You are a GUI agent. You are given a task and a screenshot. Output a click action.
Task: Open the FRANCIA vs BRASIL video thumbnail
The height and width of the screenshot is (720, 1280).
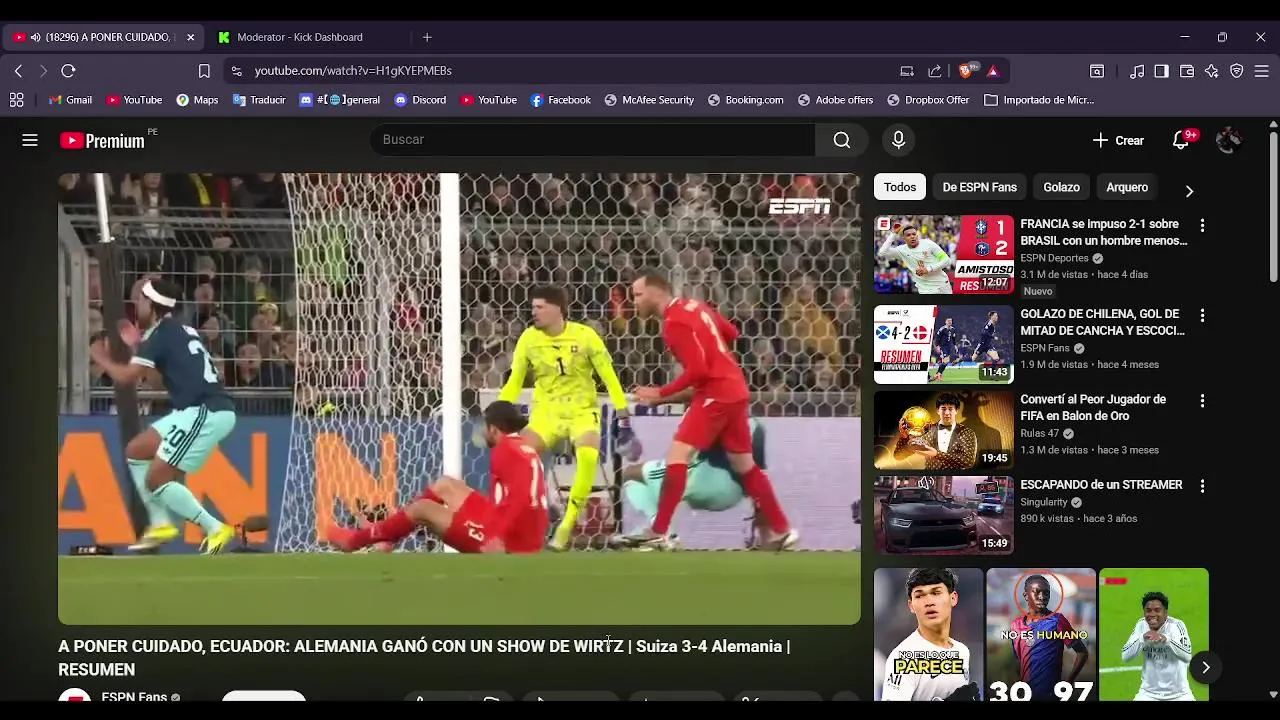pyautogui.click(x=944, y=254)
